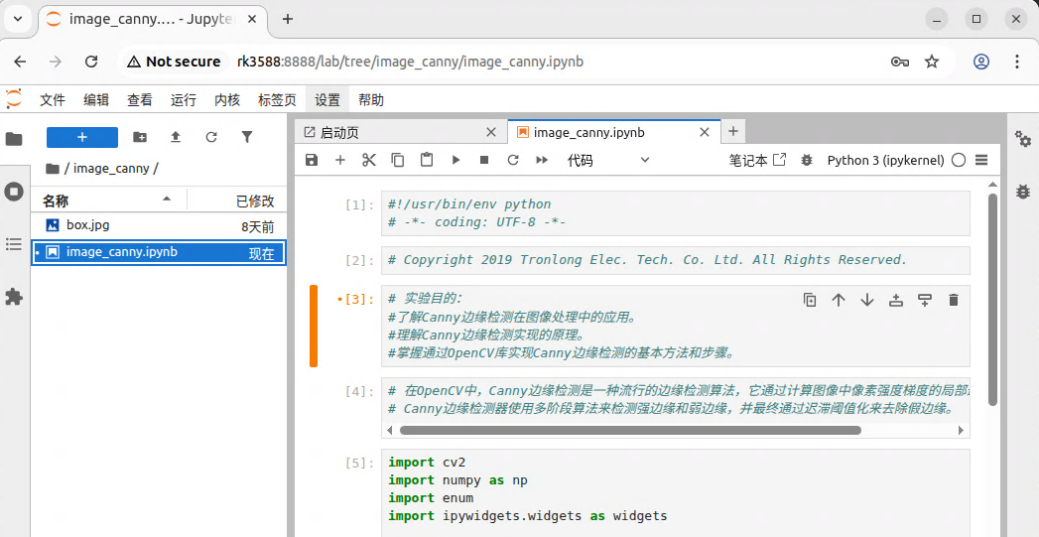Insert a cell above cell 3
Image resolution: width=1039 pixels, height=537 pixels.
pyautogui.click(x=896, y=300)
